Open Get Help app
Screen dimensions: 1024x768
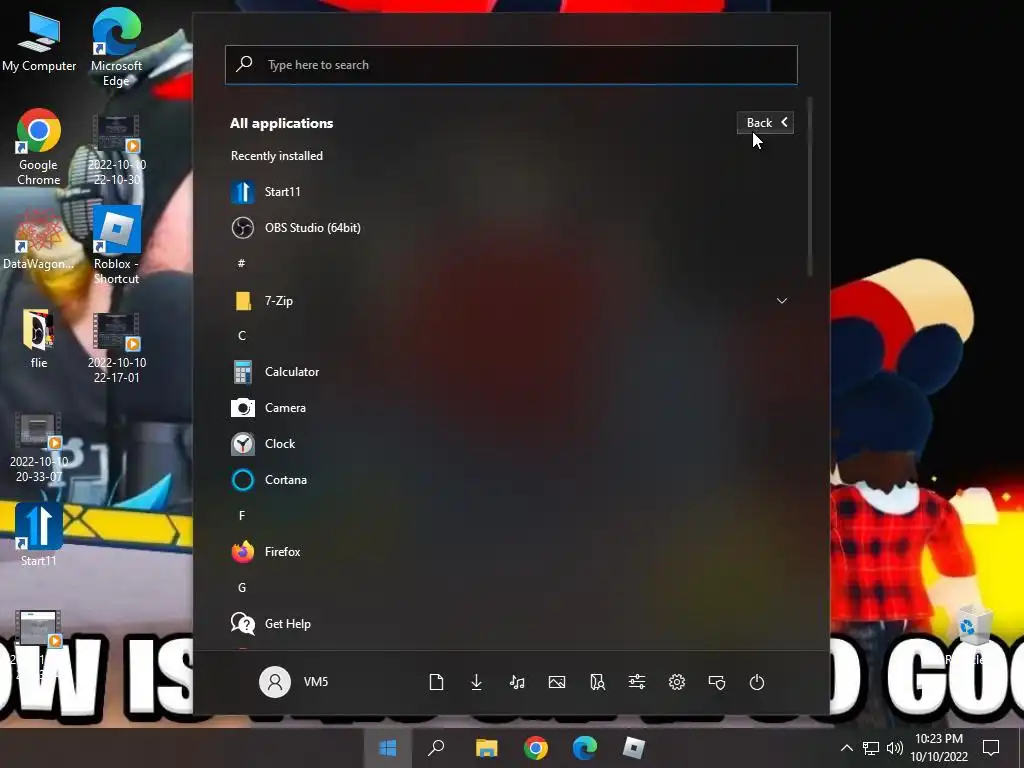click(509, 624)
